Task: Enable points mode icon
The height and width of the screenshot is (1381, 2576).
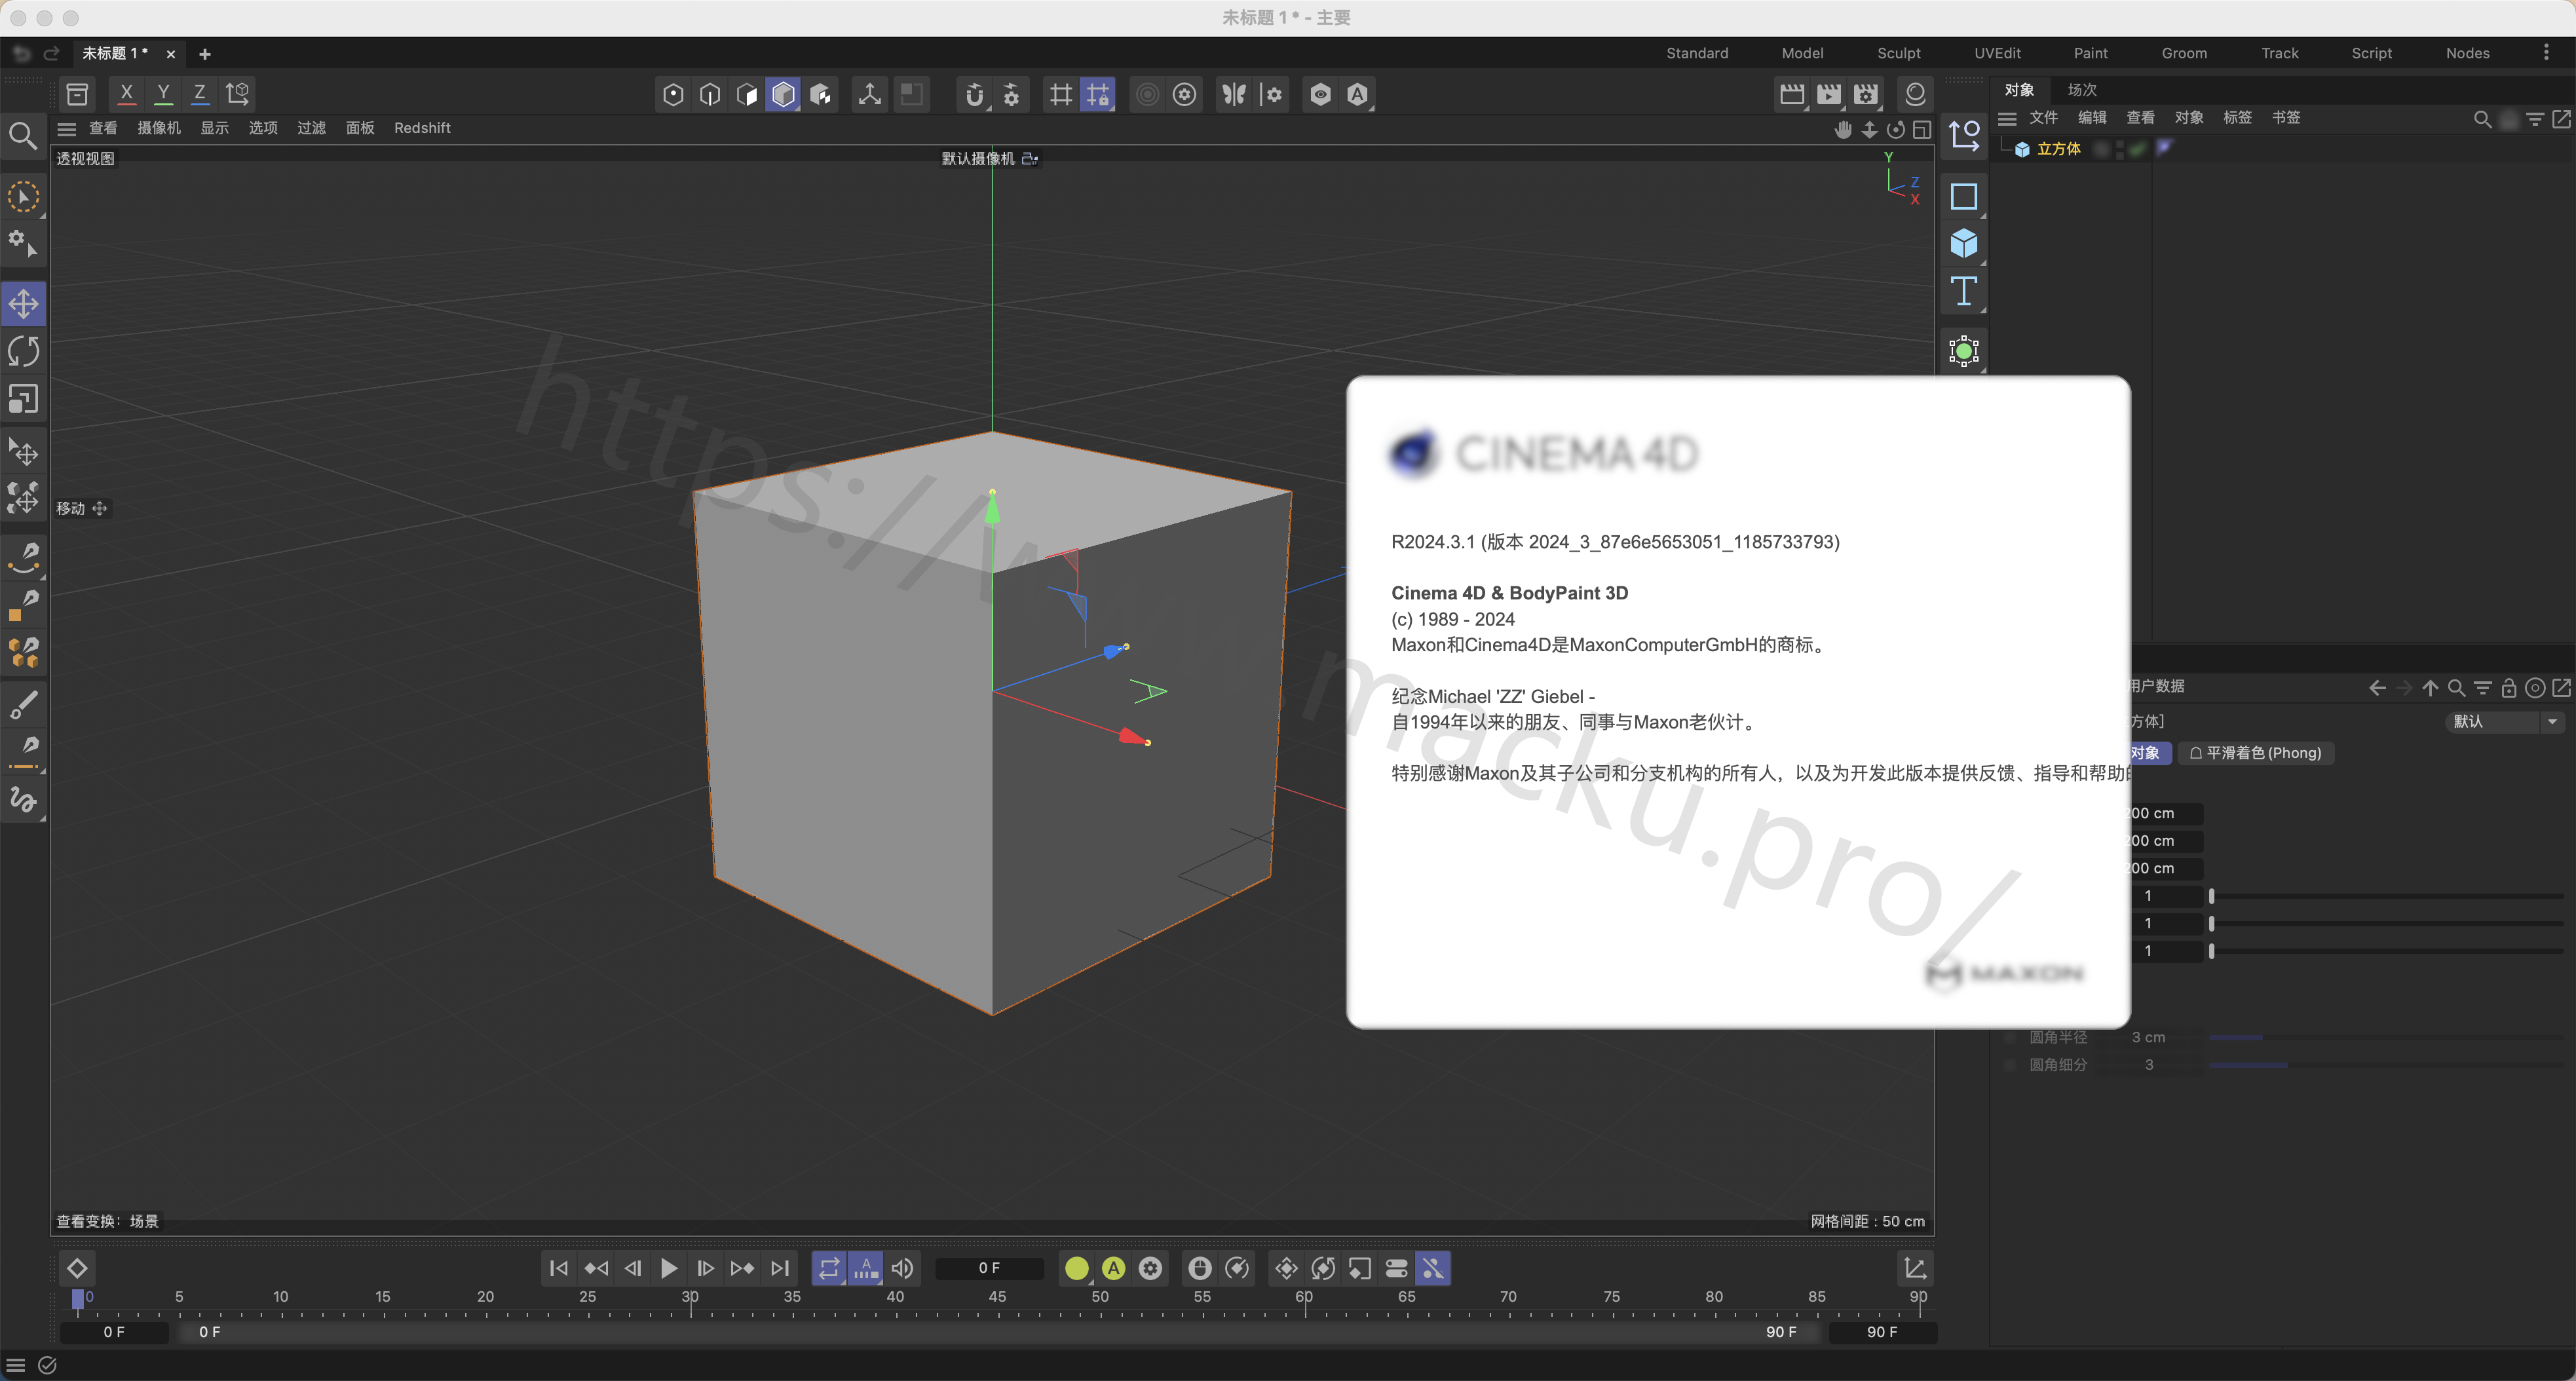Action: click(673, 94)
